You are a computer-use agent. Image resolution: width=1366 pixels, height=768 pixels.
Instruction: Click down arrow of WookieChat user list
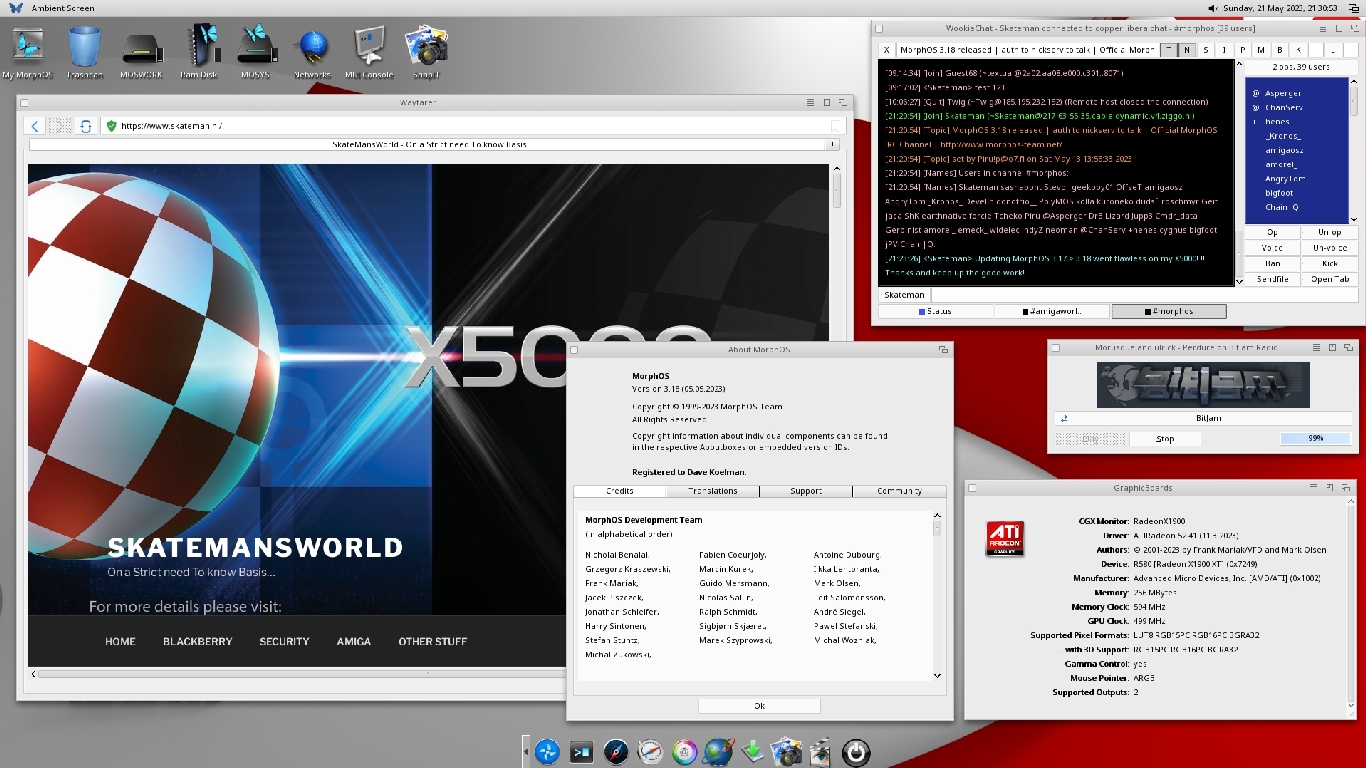tap(1353, 219)
